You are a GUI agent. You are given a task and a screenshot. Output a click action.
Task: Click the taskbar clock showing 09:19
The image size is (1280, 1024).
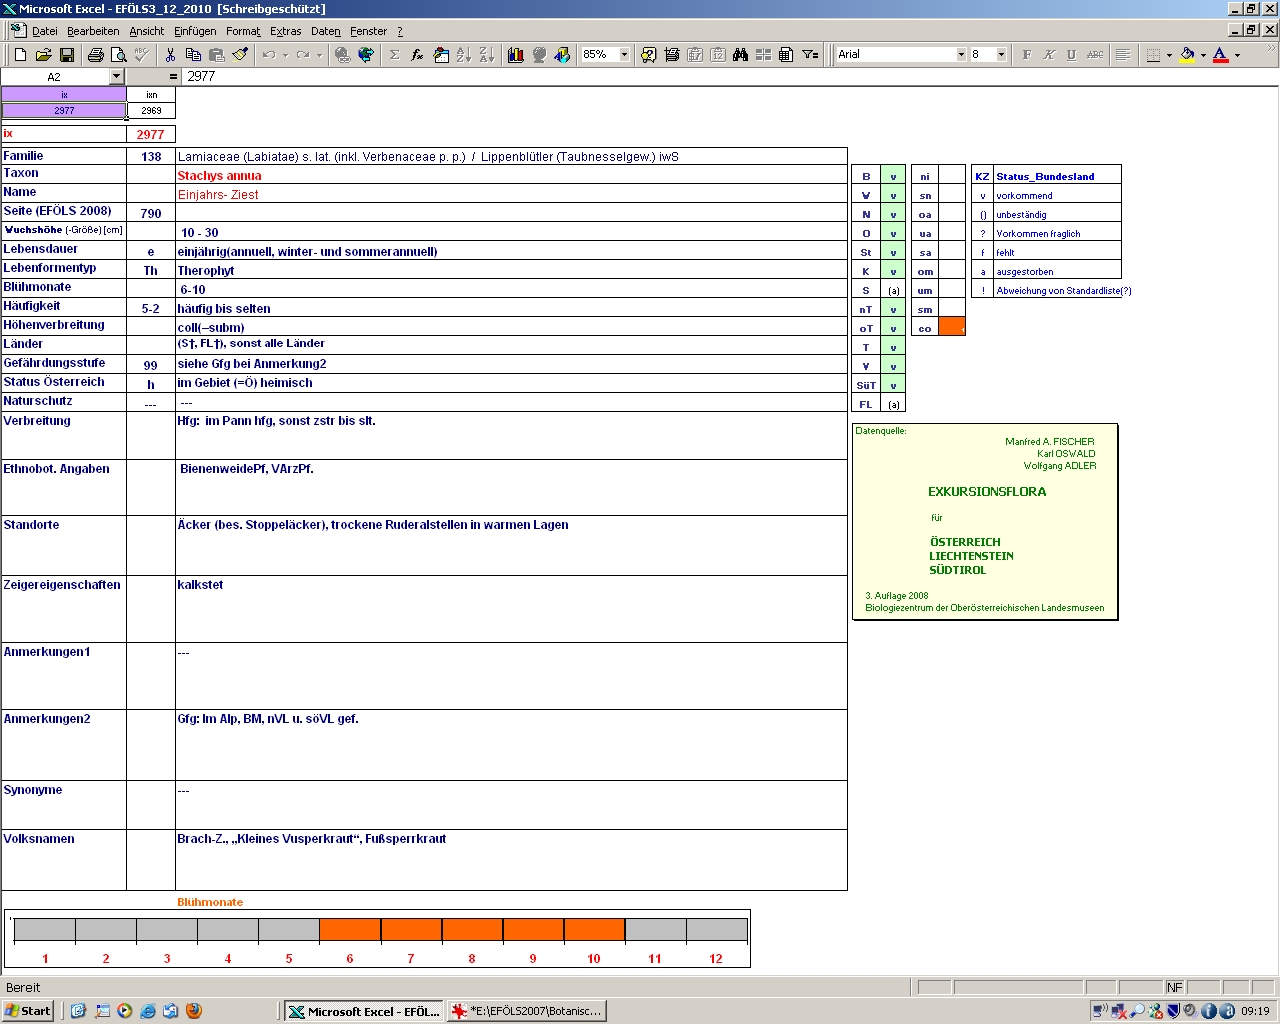point(1255,1011)
